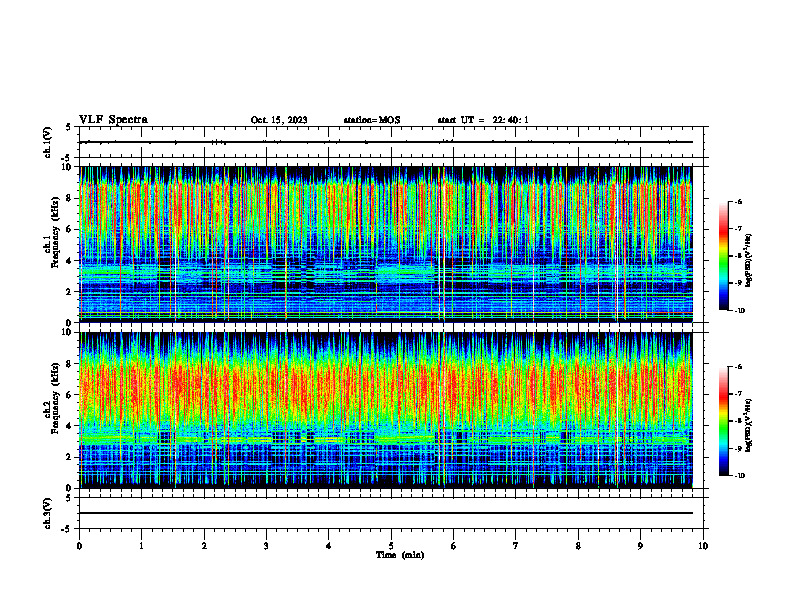This screenshot has height=612, width=792.
Task: Click the "-8" label on ch.2 color bar
Action: tap(738, 421)
